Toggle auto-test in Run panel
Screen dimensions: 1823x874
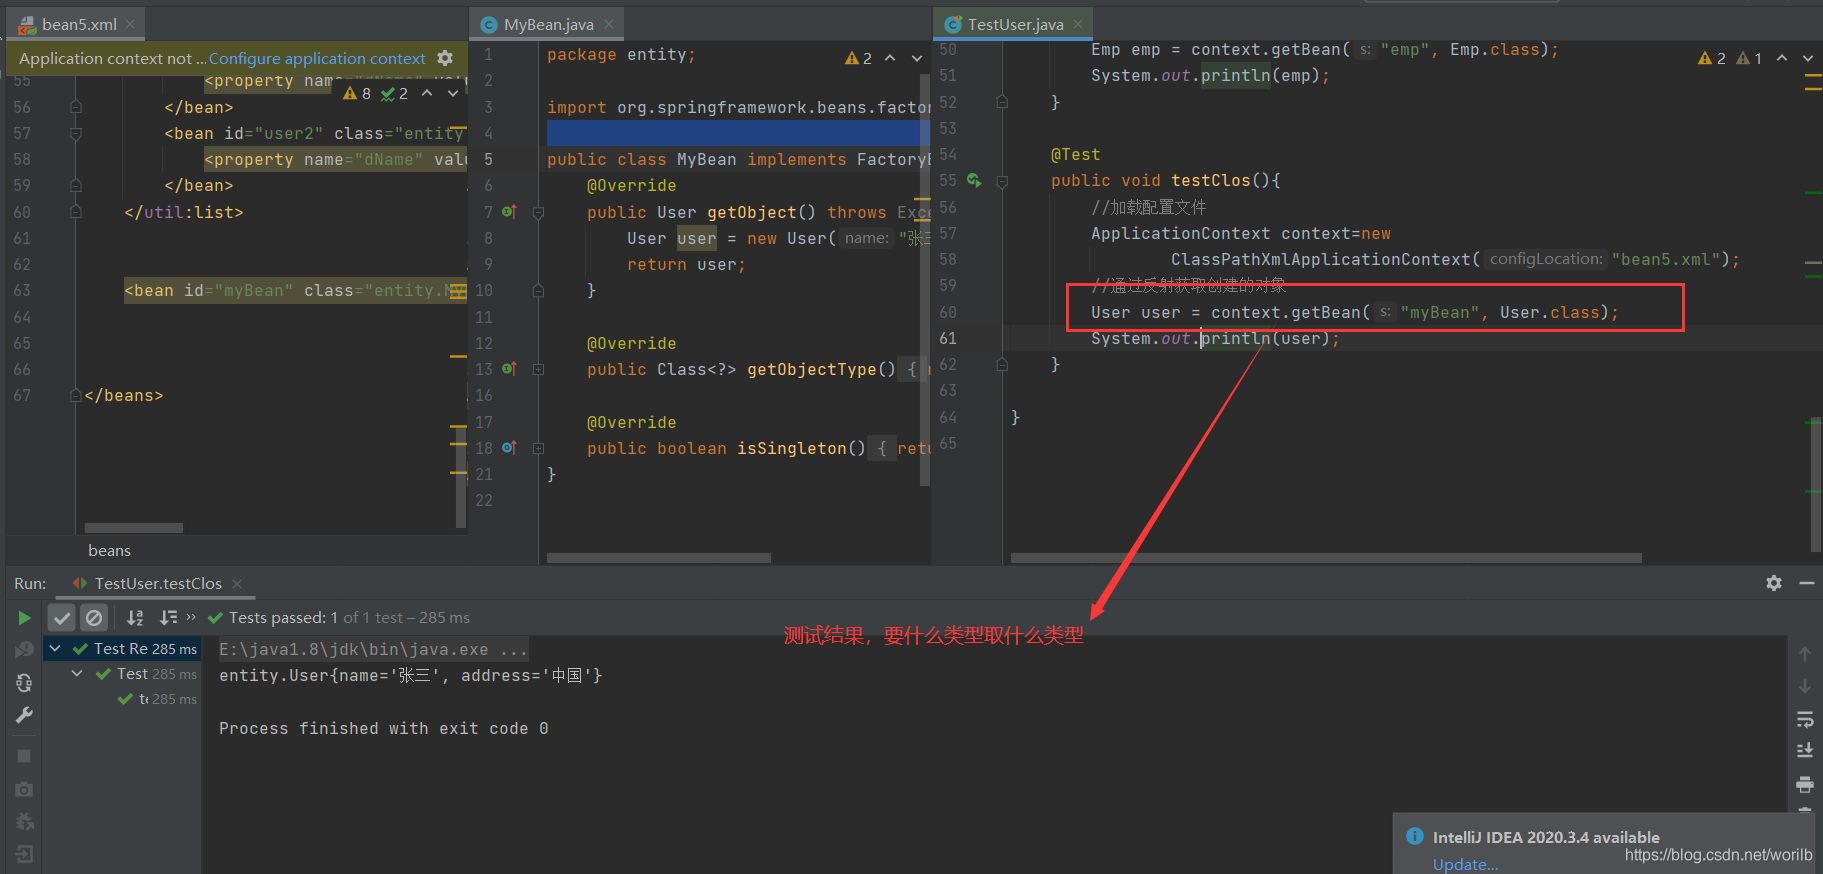pos(24,683)
